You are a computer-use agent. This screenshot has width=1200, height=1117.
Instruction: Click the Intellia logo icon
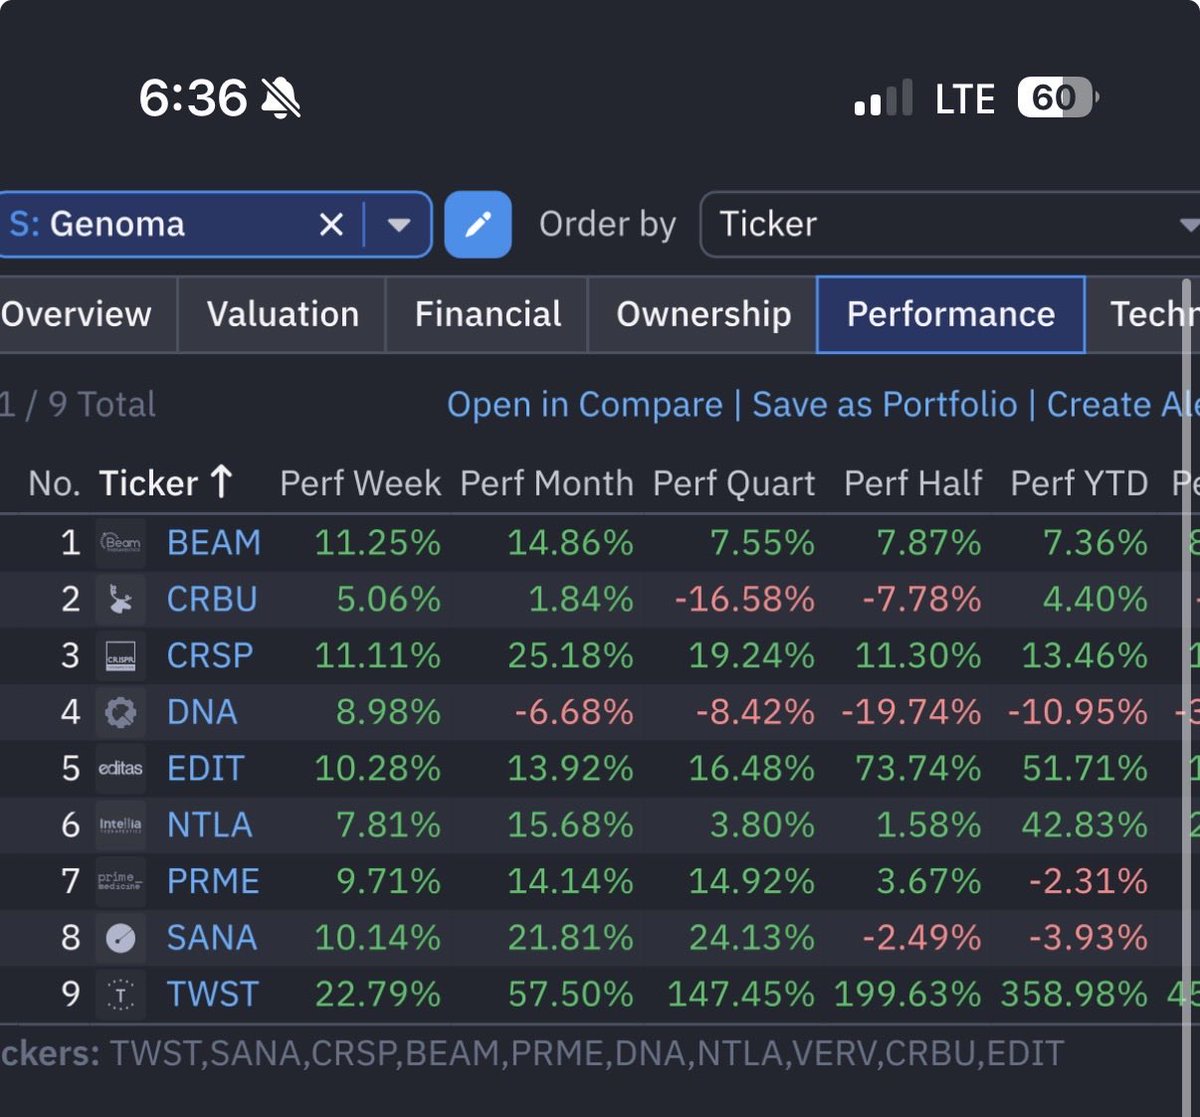pos(121,825)
